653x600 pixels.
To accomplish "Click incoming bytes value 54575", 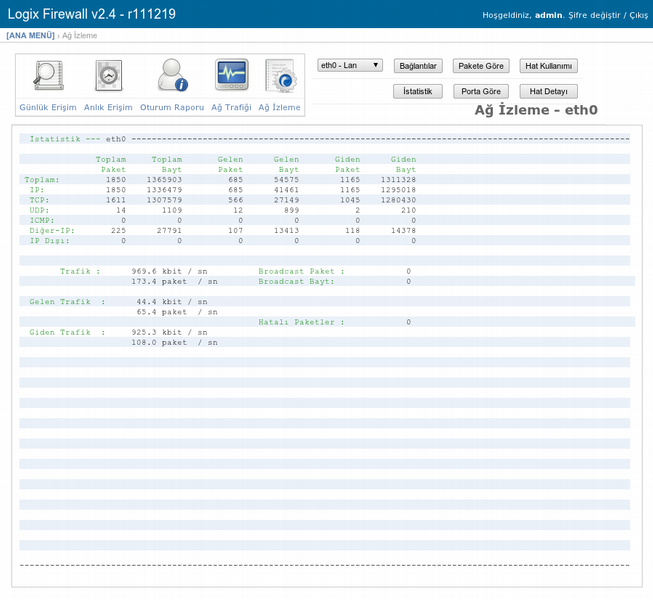I will point(286,180).
